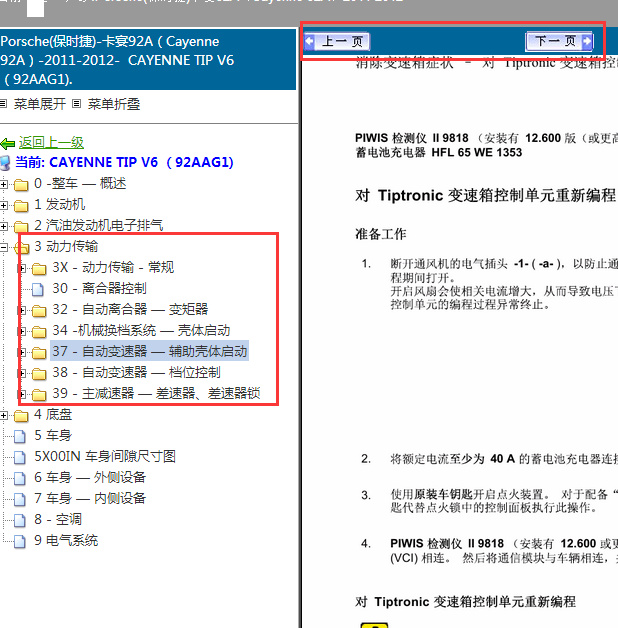Click document icon of 30 - 离合器控制
This screenshot has width=618, height=628.
click(38, 289)
